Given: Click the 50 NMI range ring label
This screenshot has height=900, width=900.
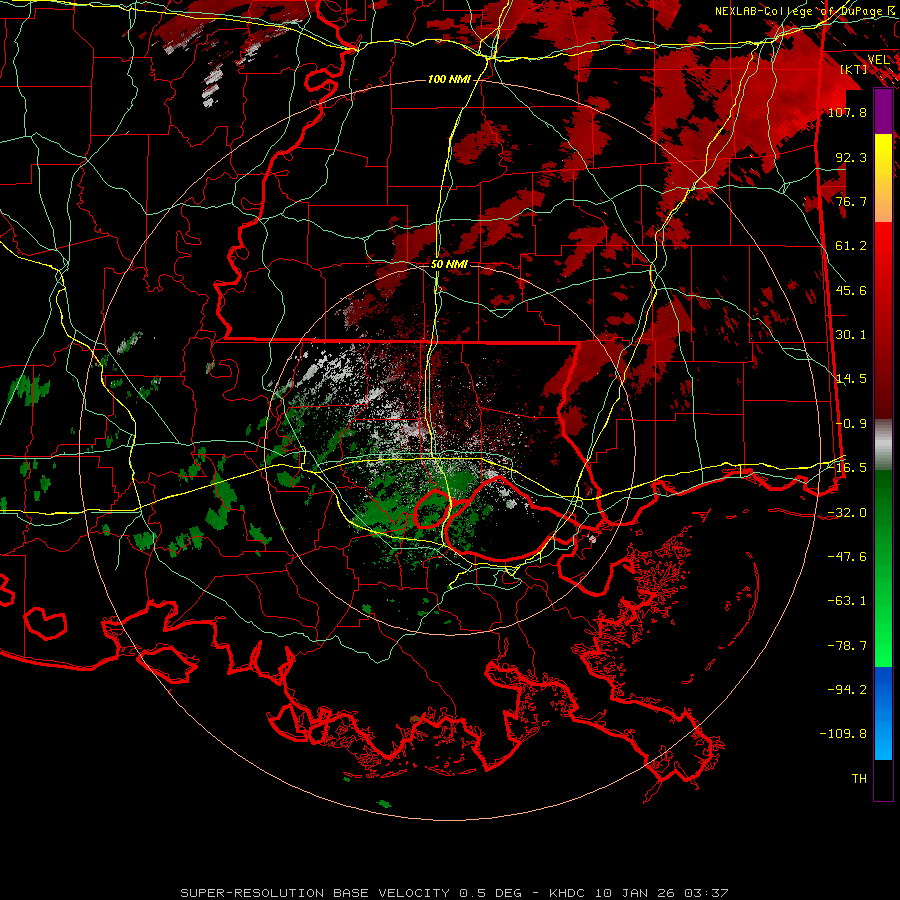Looking at the screenshot, I should [x=449, y=265].
